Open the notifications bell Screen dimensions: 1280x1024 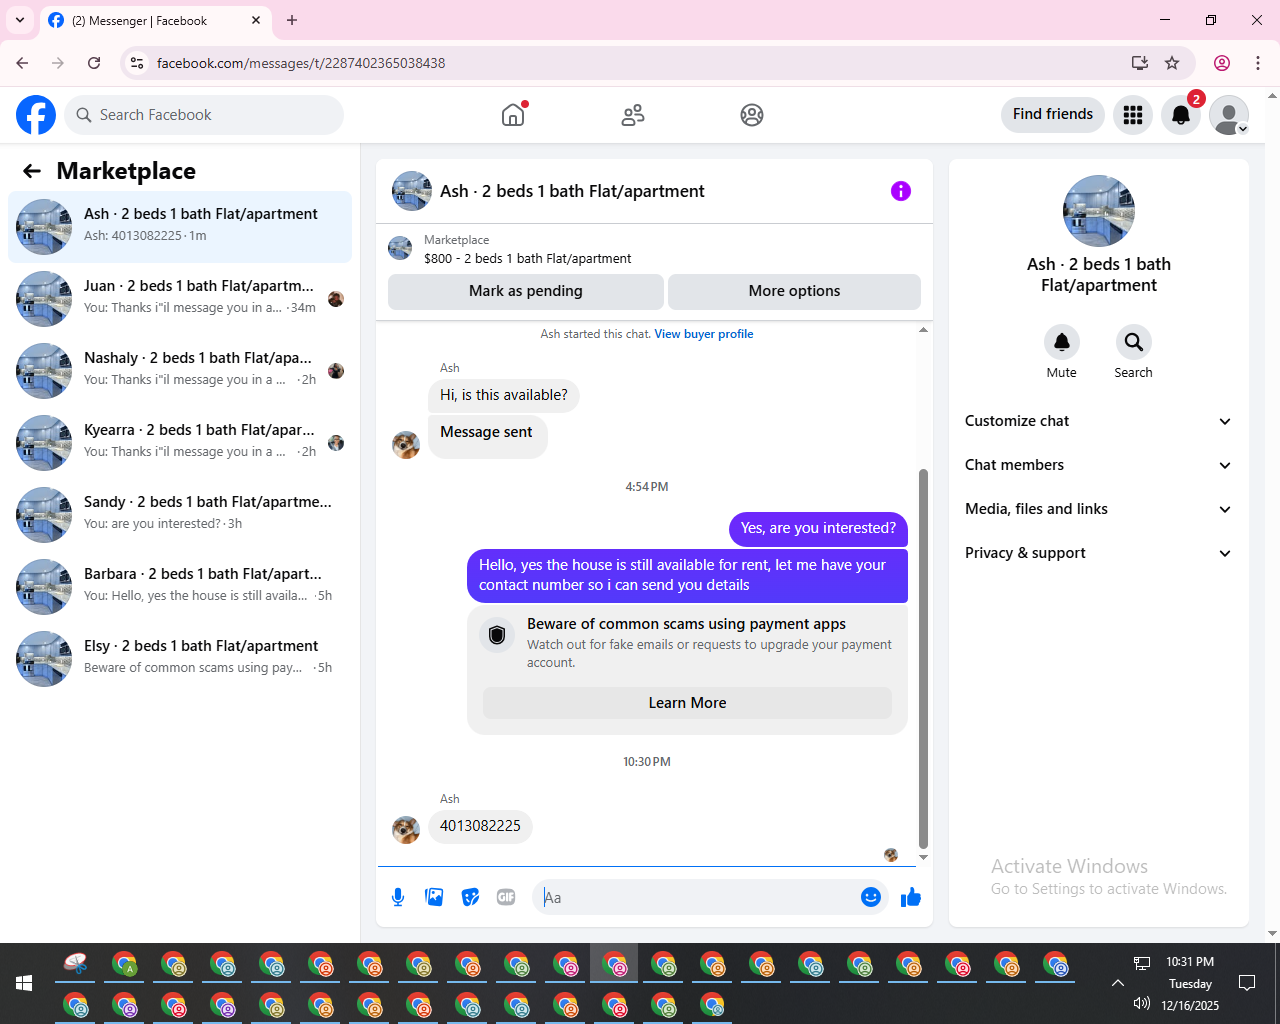pos(1181,115)
